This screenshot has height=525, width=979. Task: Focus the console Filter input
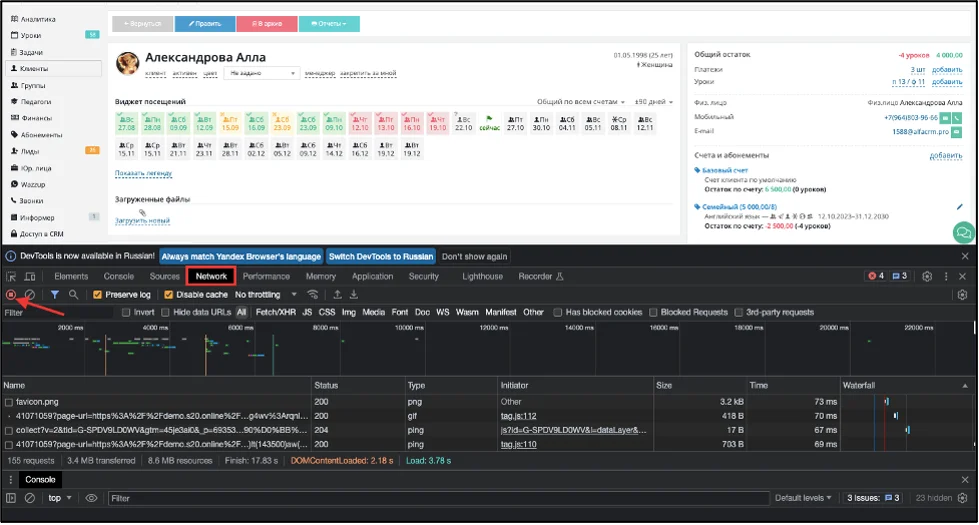pos(438,498)
